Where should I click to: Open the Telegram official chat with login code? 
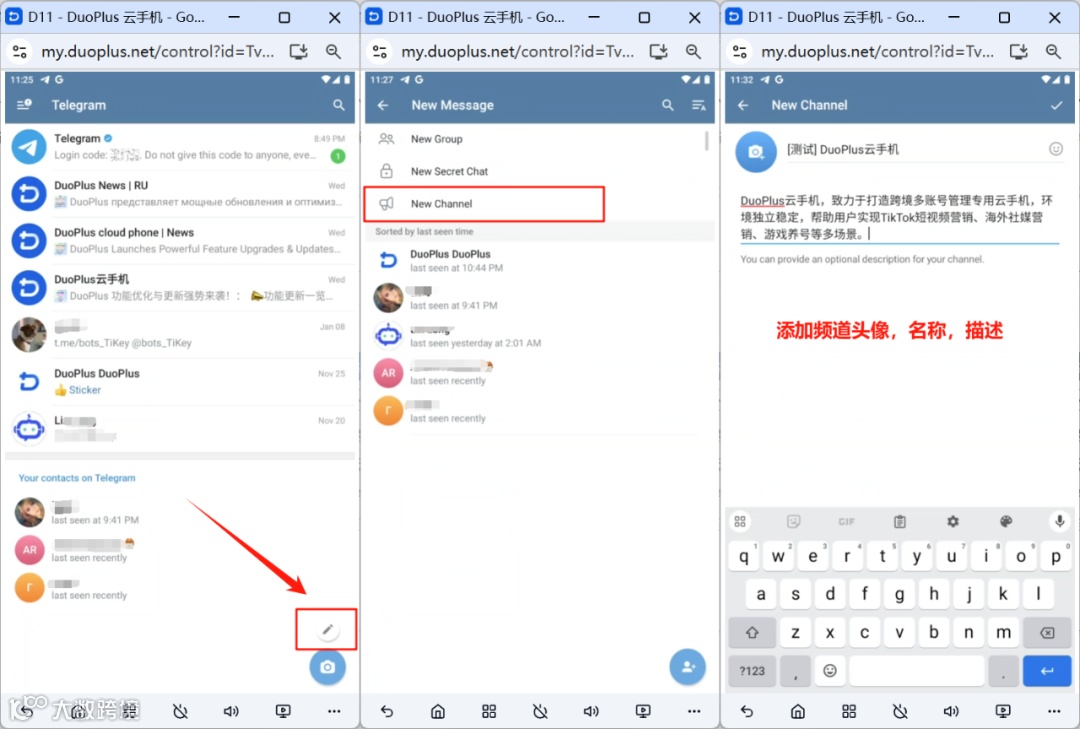[x=180, y=147]
